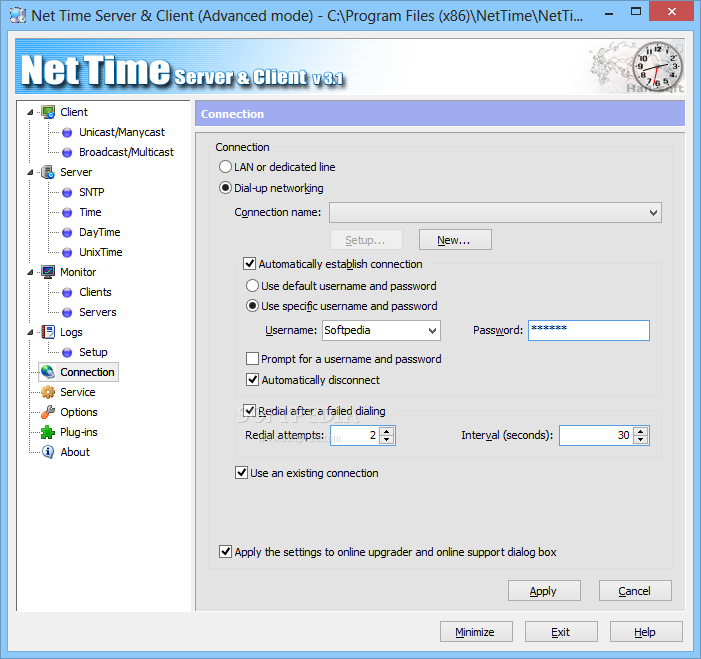Click the Clients blue bullet icon

67,293
